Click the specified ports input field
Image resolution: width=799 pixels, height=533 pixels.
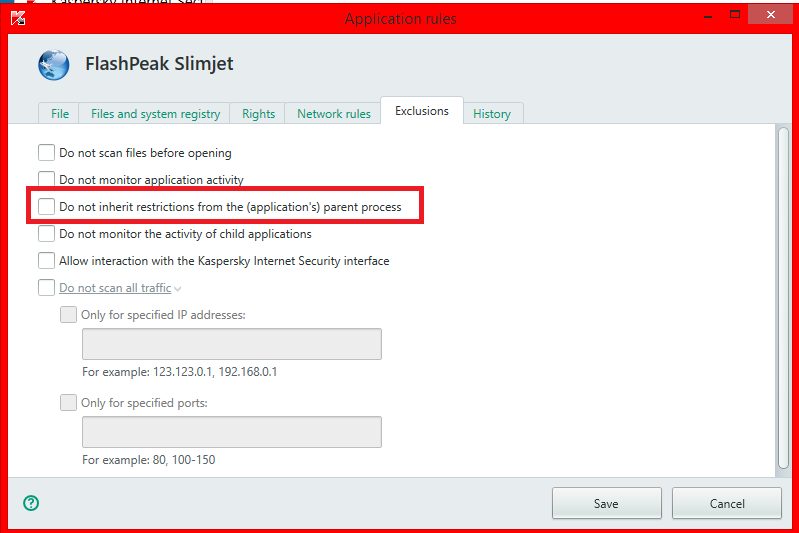point(232,432)
